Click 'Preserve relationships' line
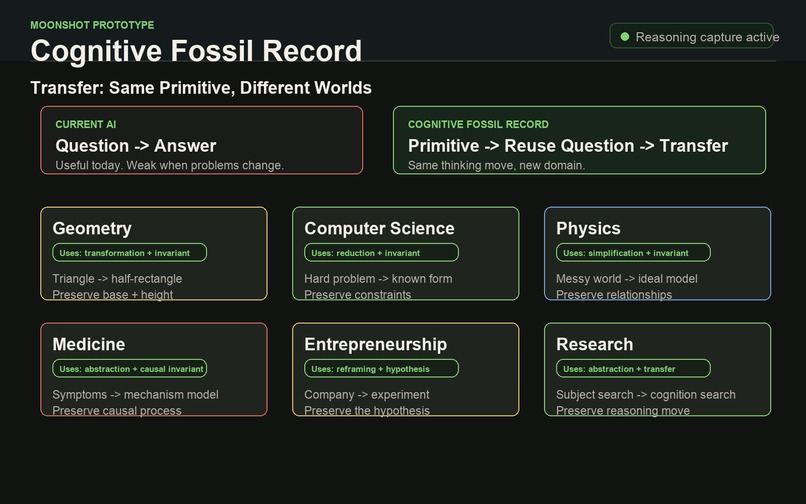 (614, 295)
